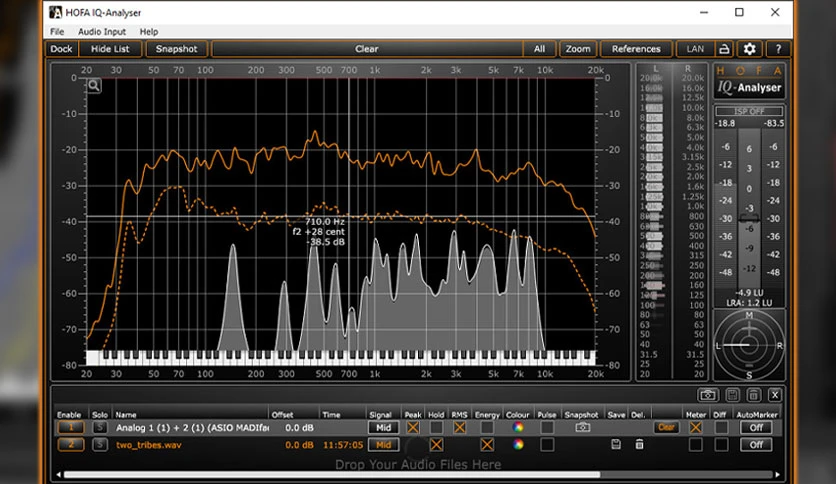The image size is (836, 484).
Task: Click the Dock button
Action: (x=61, y=49)
